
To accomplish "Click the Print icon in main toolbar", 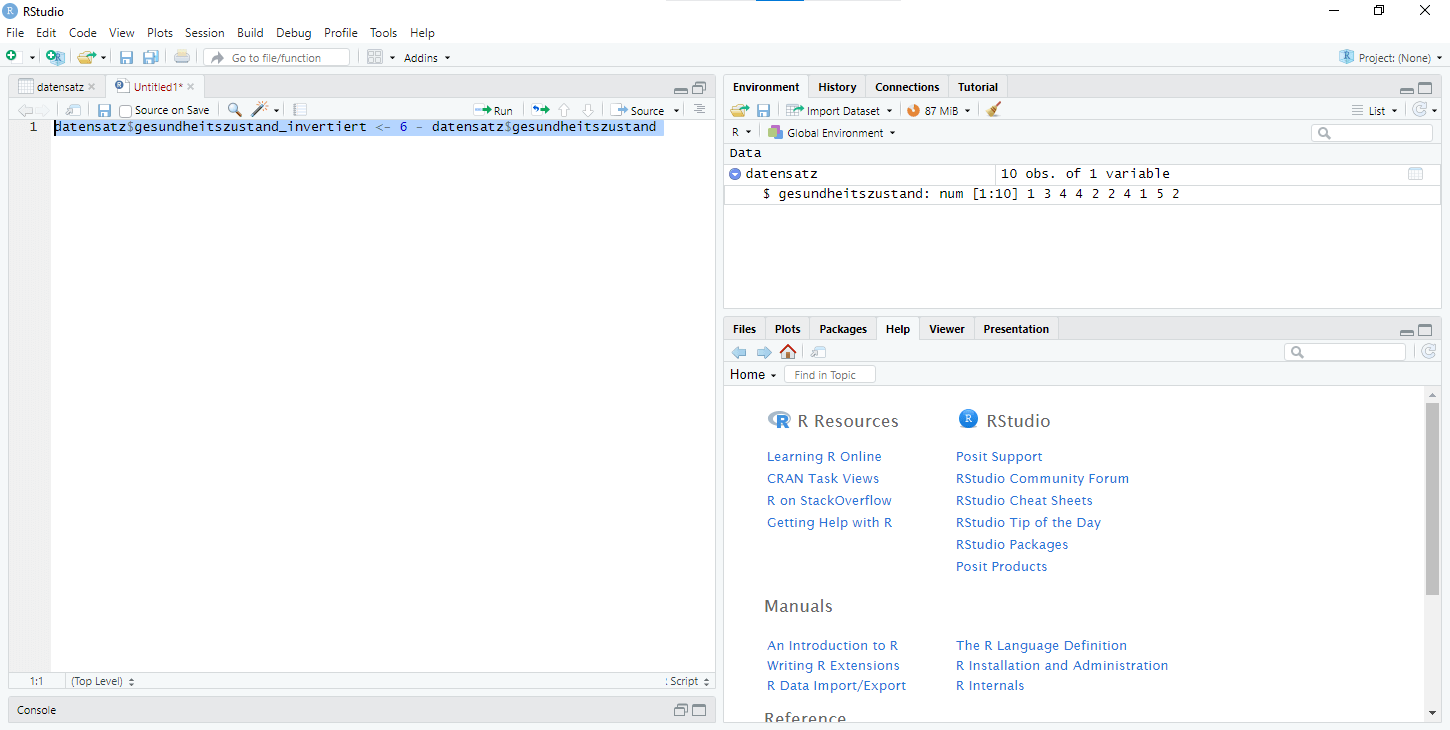I will coord(181,57).
